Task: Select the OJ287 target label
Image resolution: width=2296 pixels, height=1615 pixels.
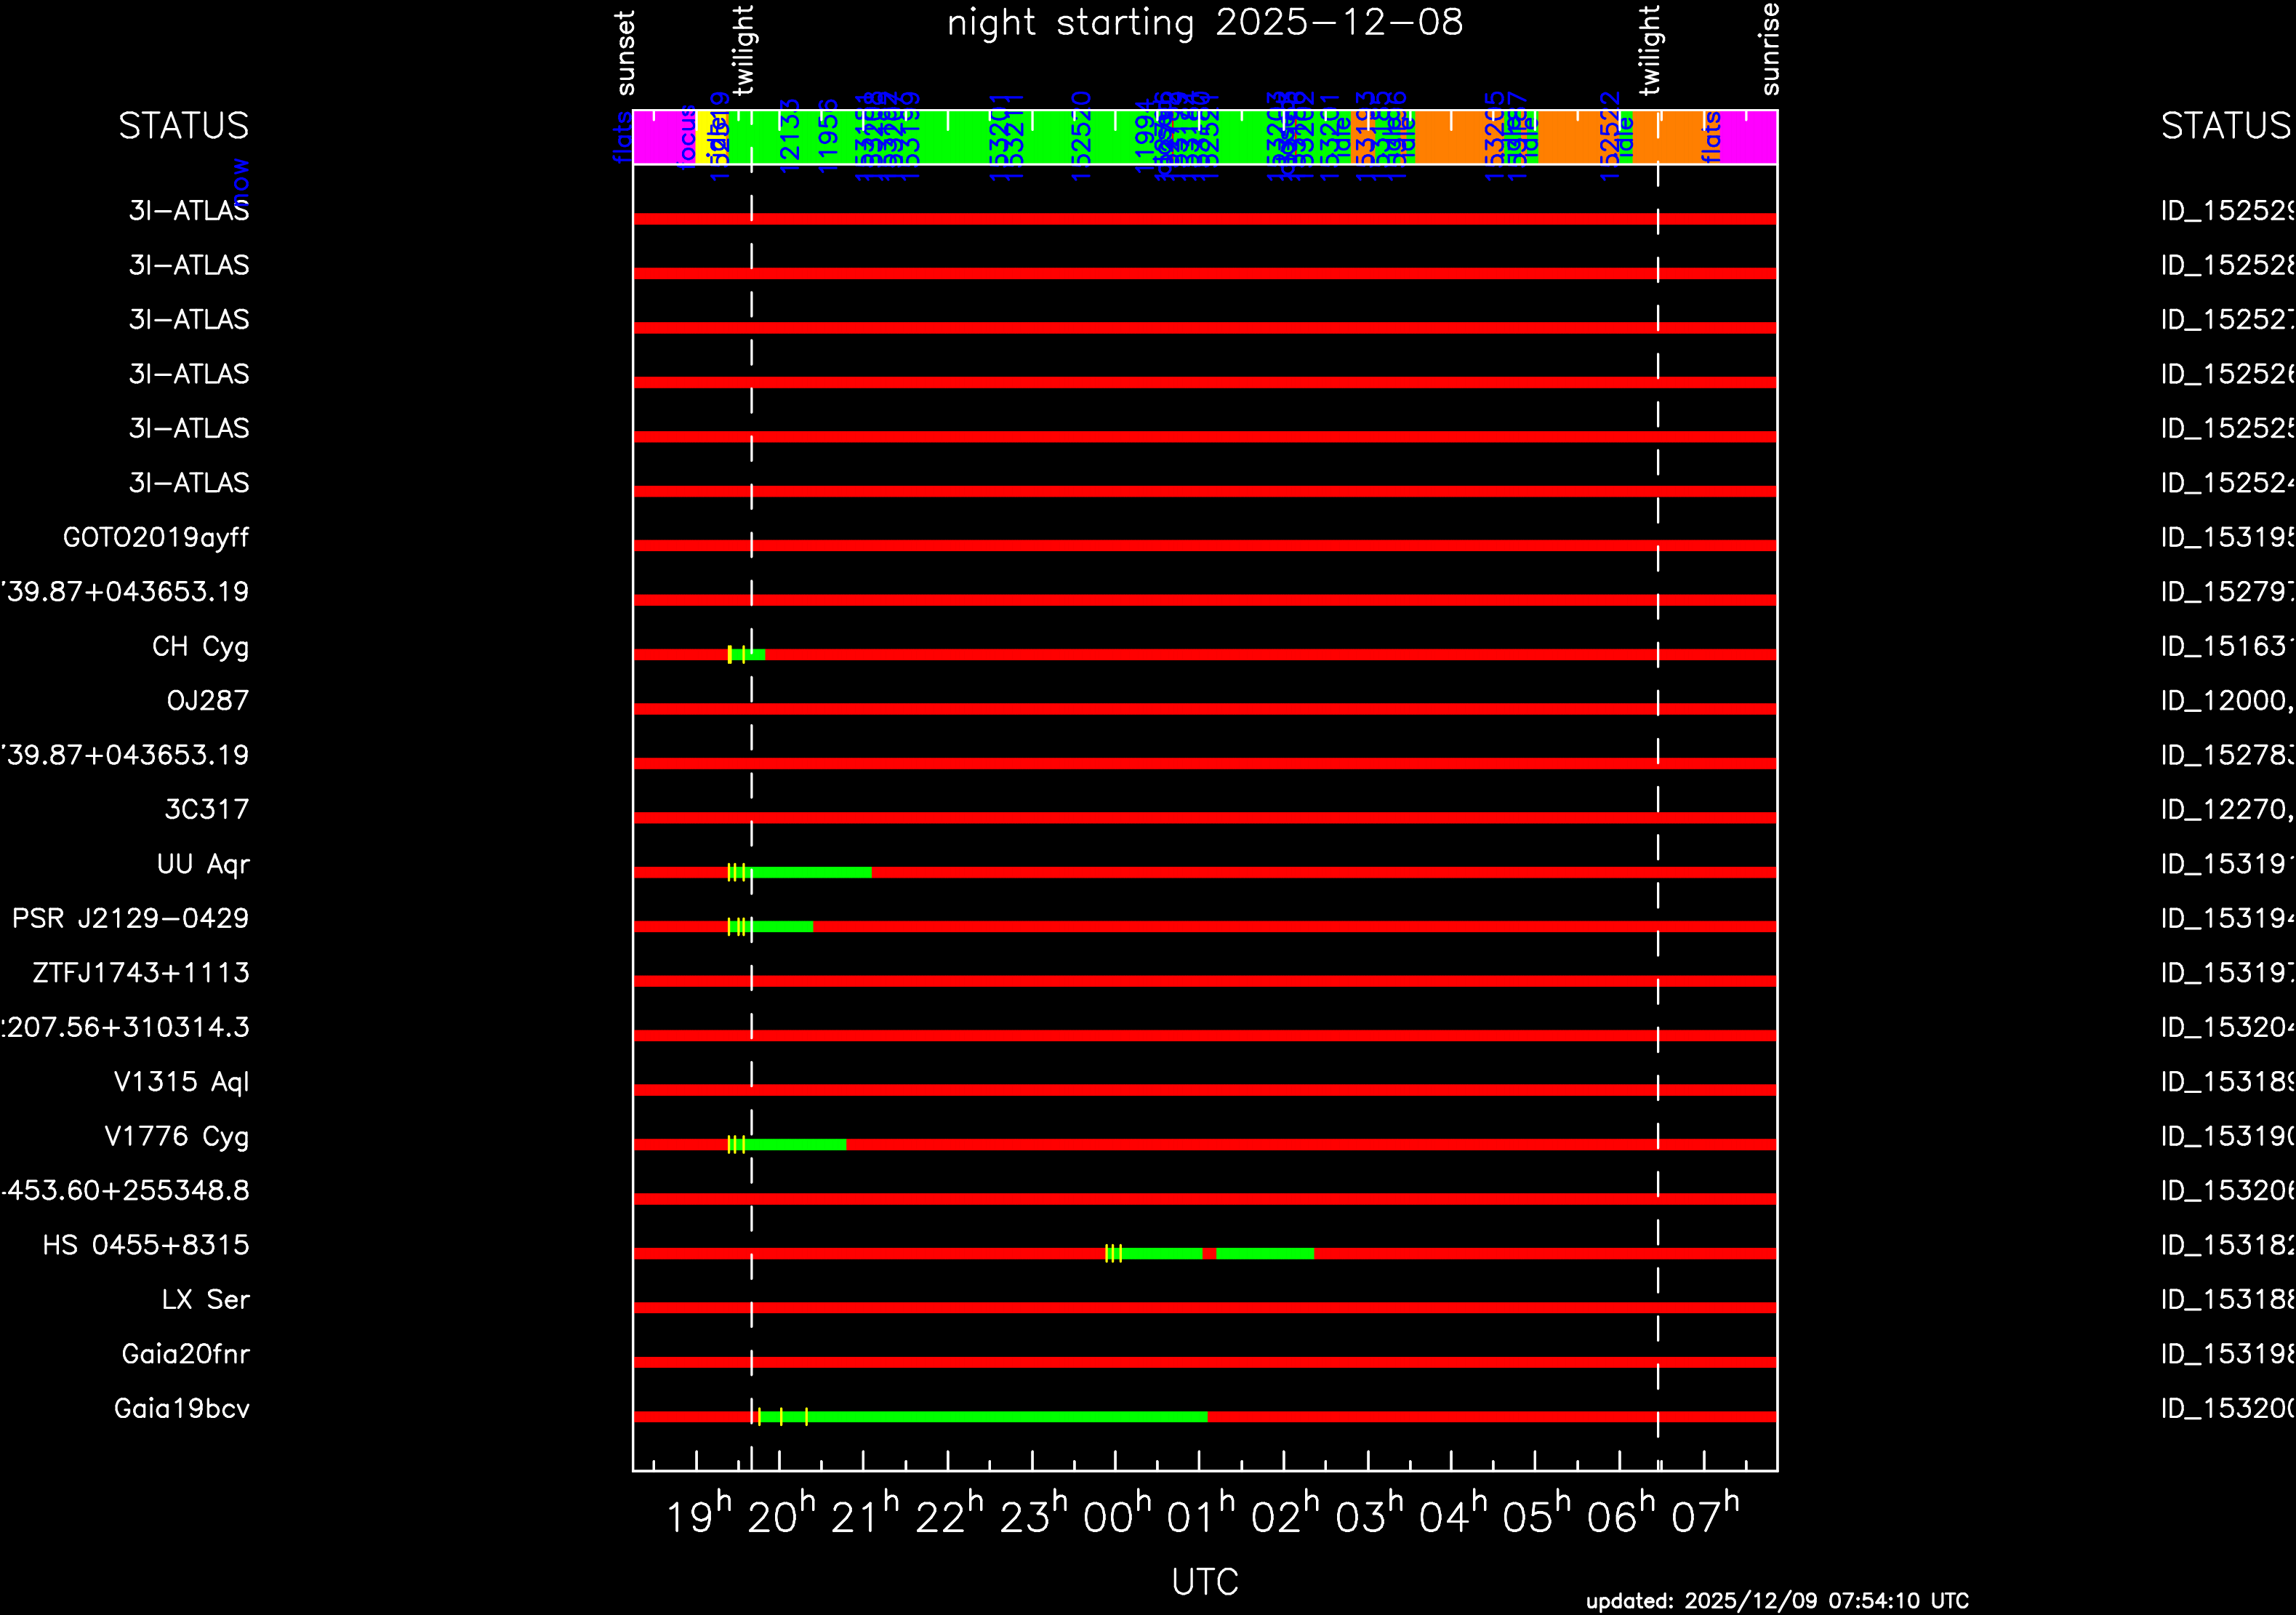Action: [207, 701]
